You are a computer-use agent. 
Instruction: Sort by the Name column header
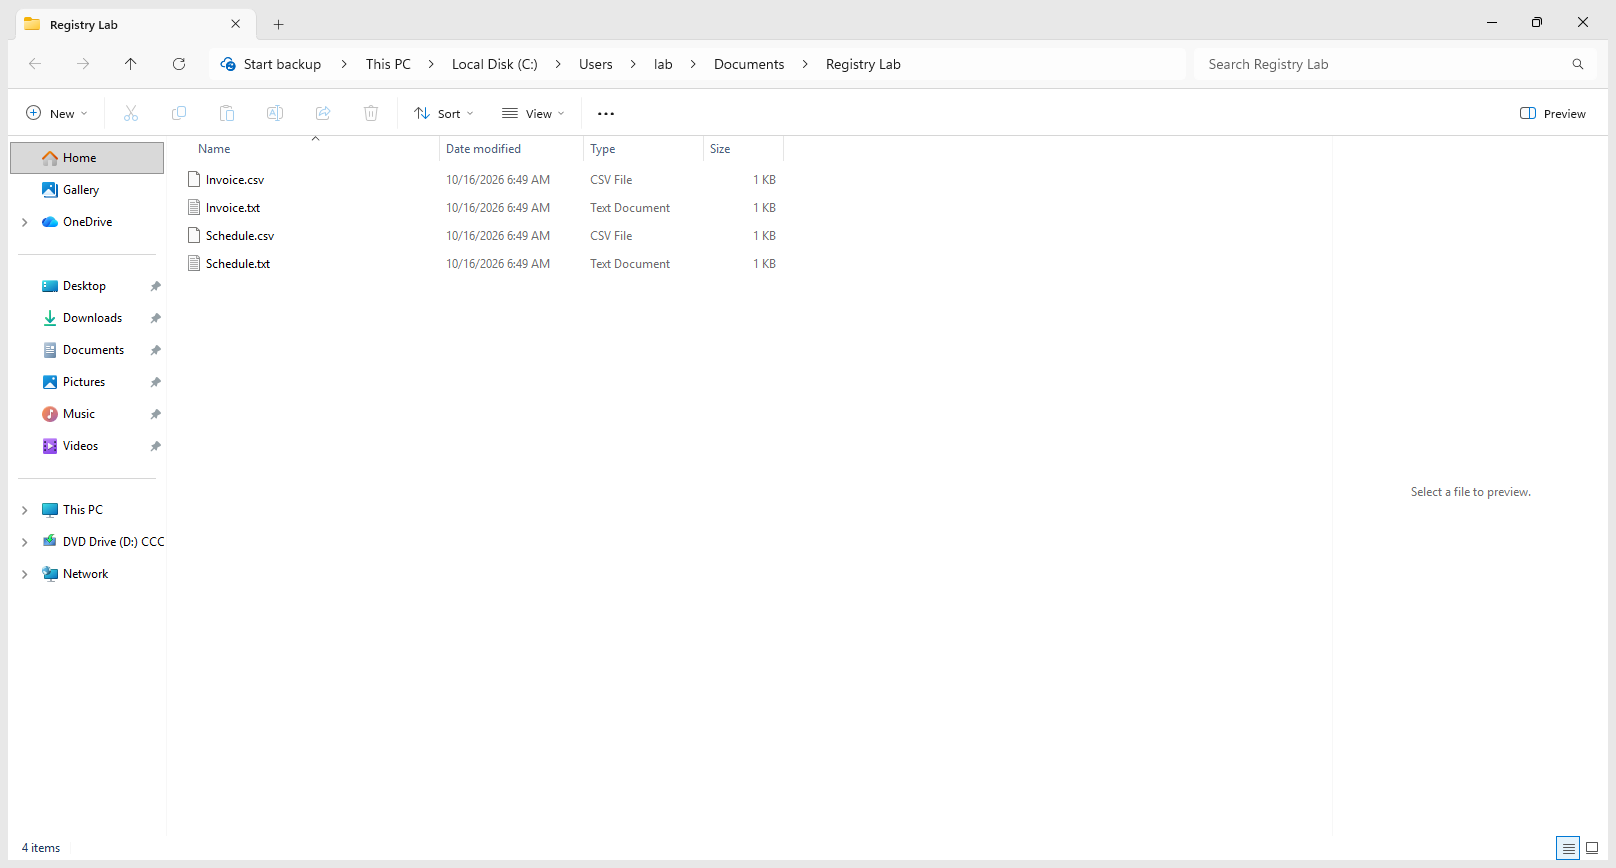[313, 149]
